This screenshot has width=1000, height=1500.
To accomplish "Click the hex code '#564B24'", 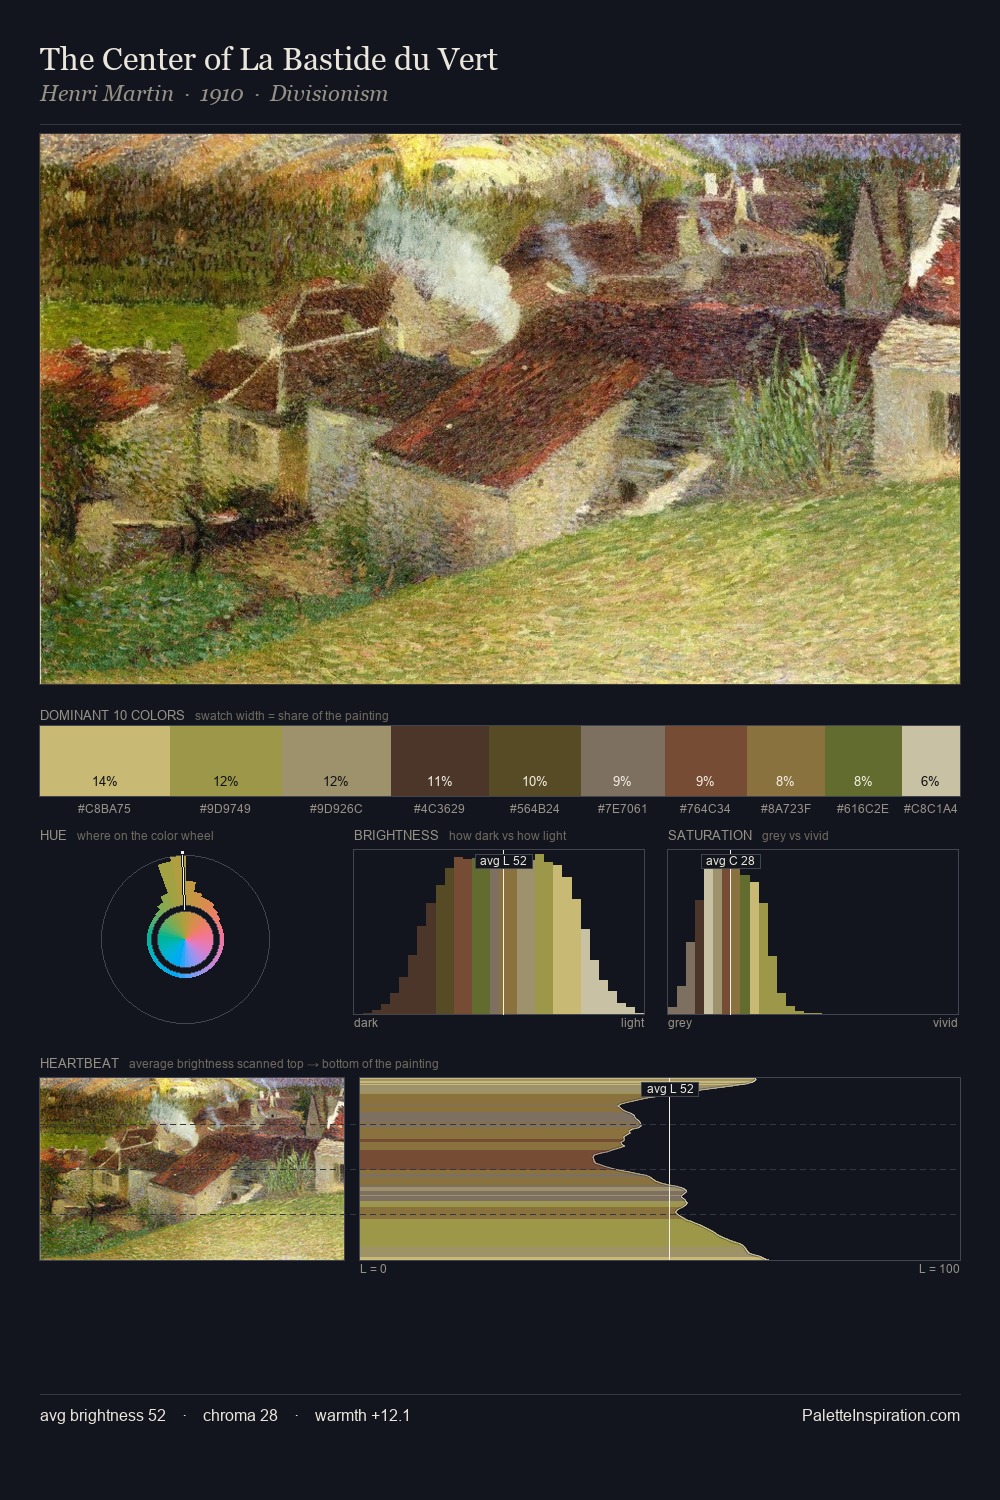I will click(535, 809).
